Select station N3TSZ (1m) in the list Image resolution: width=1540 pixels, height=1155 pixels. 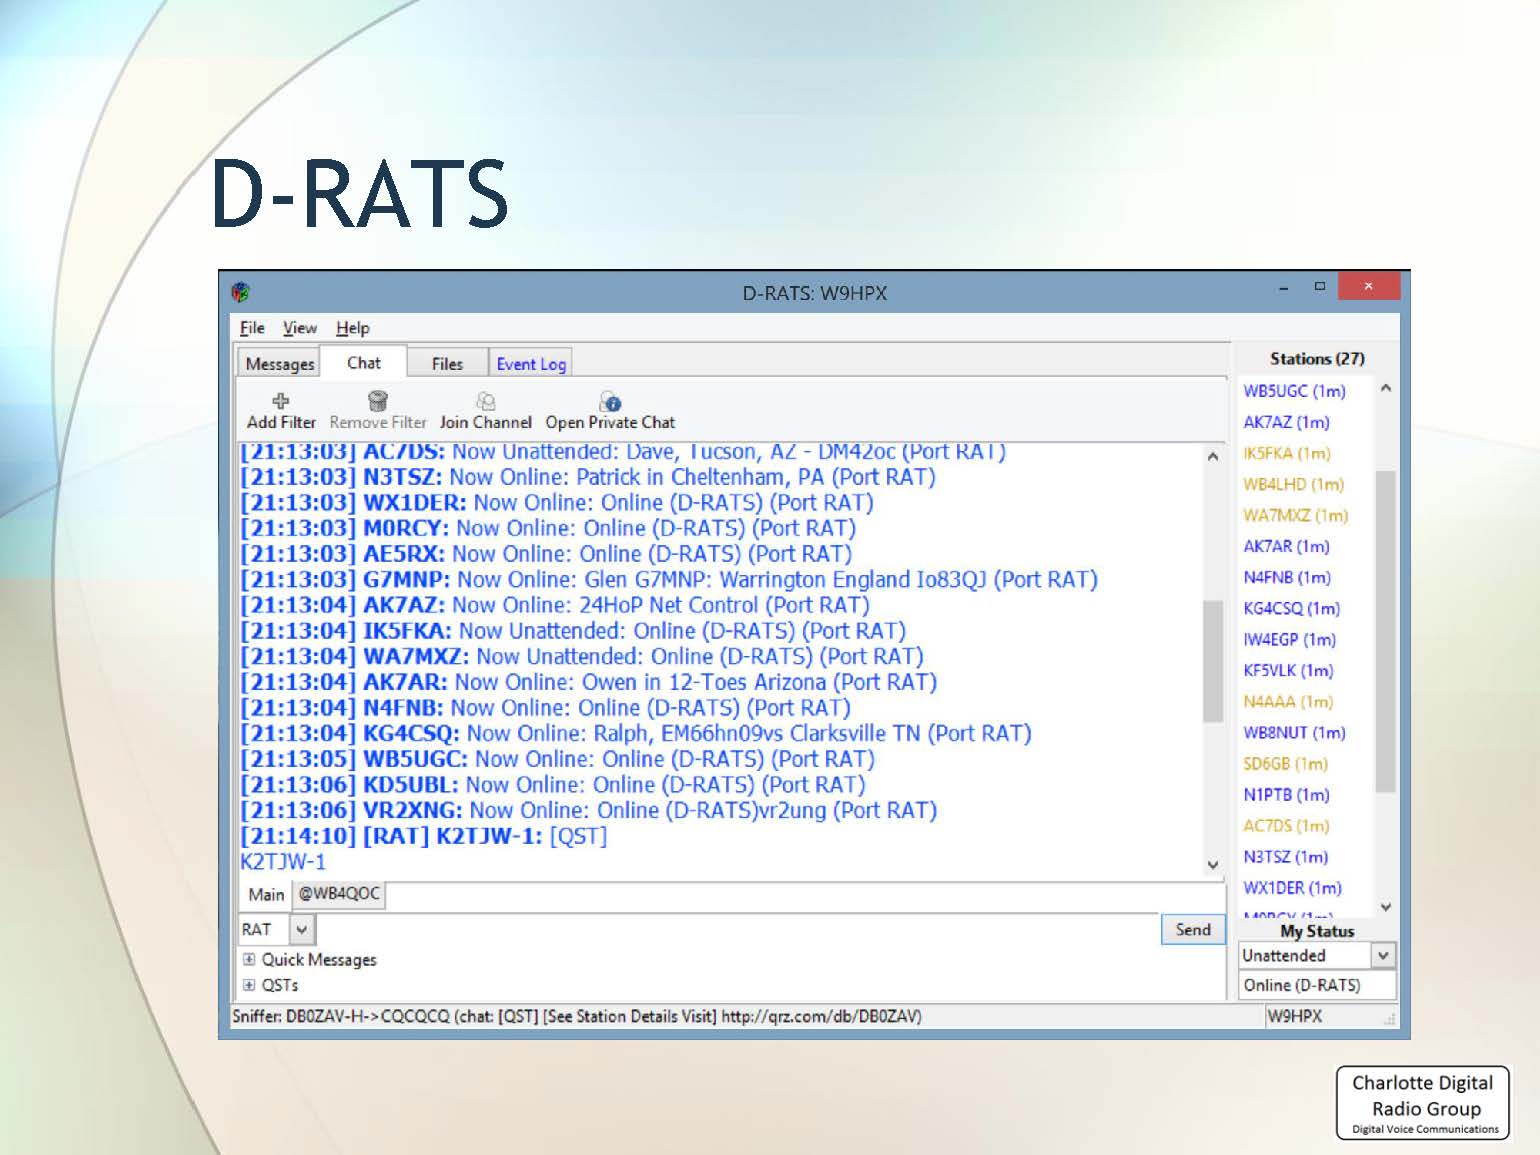coord(1285,856)
